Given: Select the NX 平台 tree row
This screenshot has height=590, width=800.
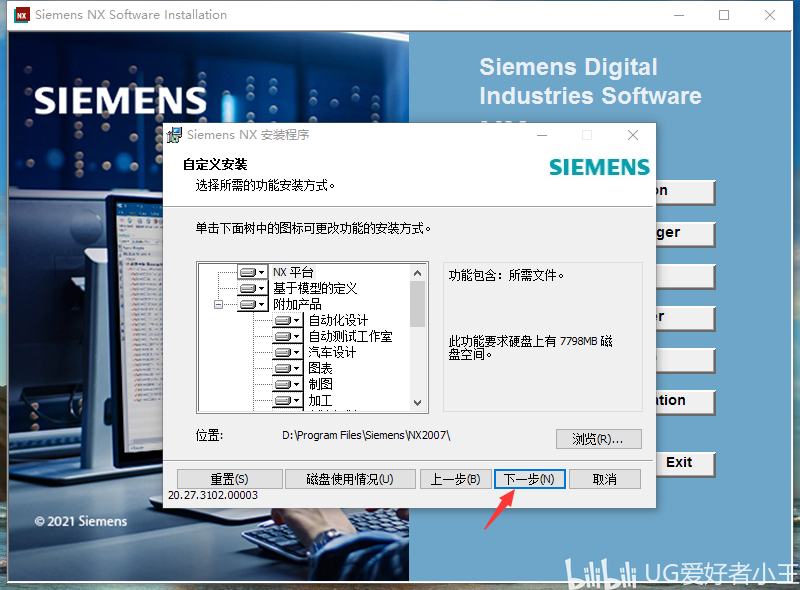Looking at the screenshot, I should click(293, 272).
